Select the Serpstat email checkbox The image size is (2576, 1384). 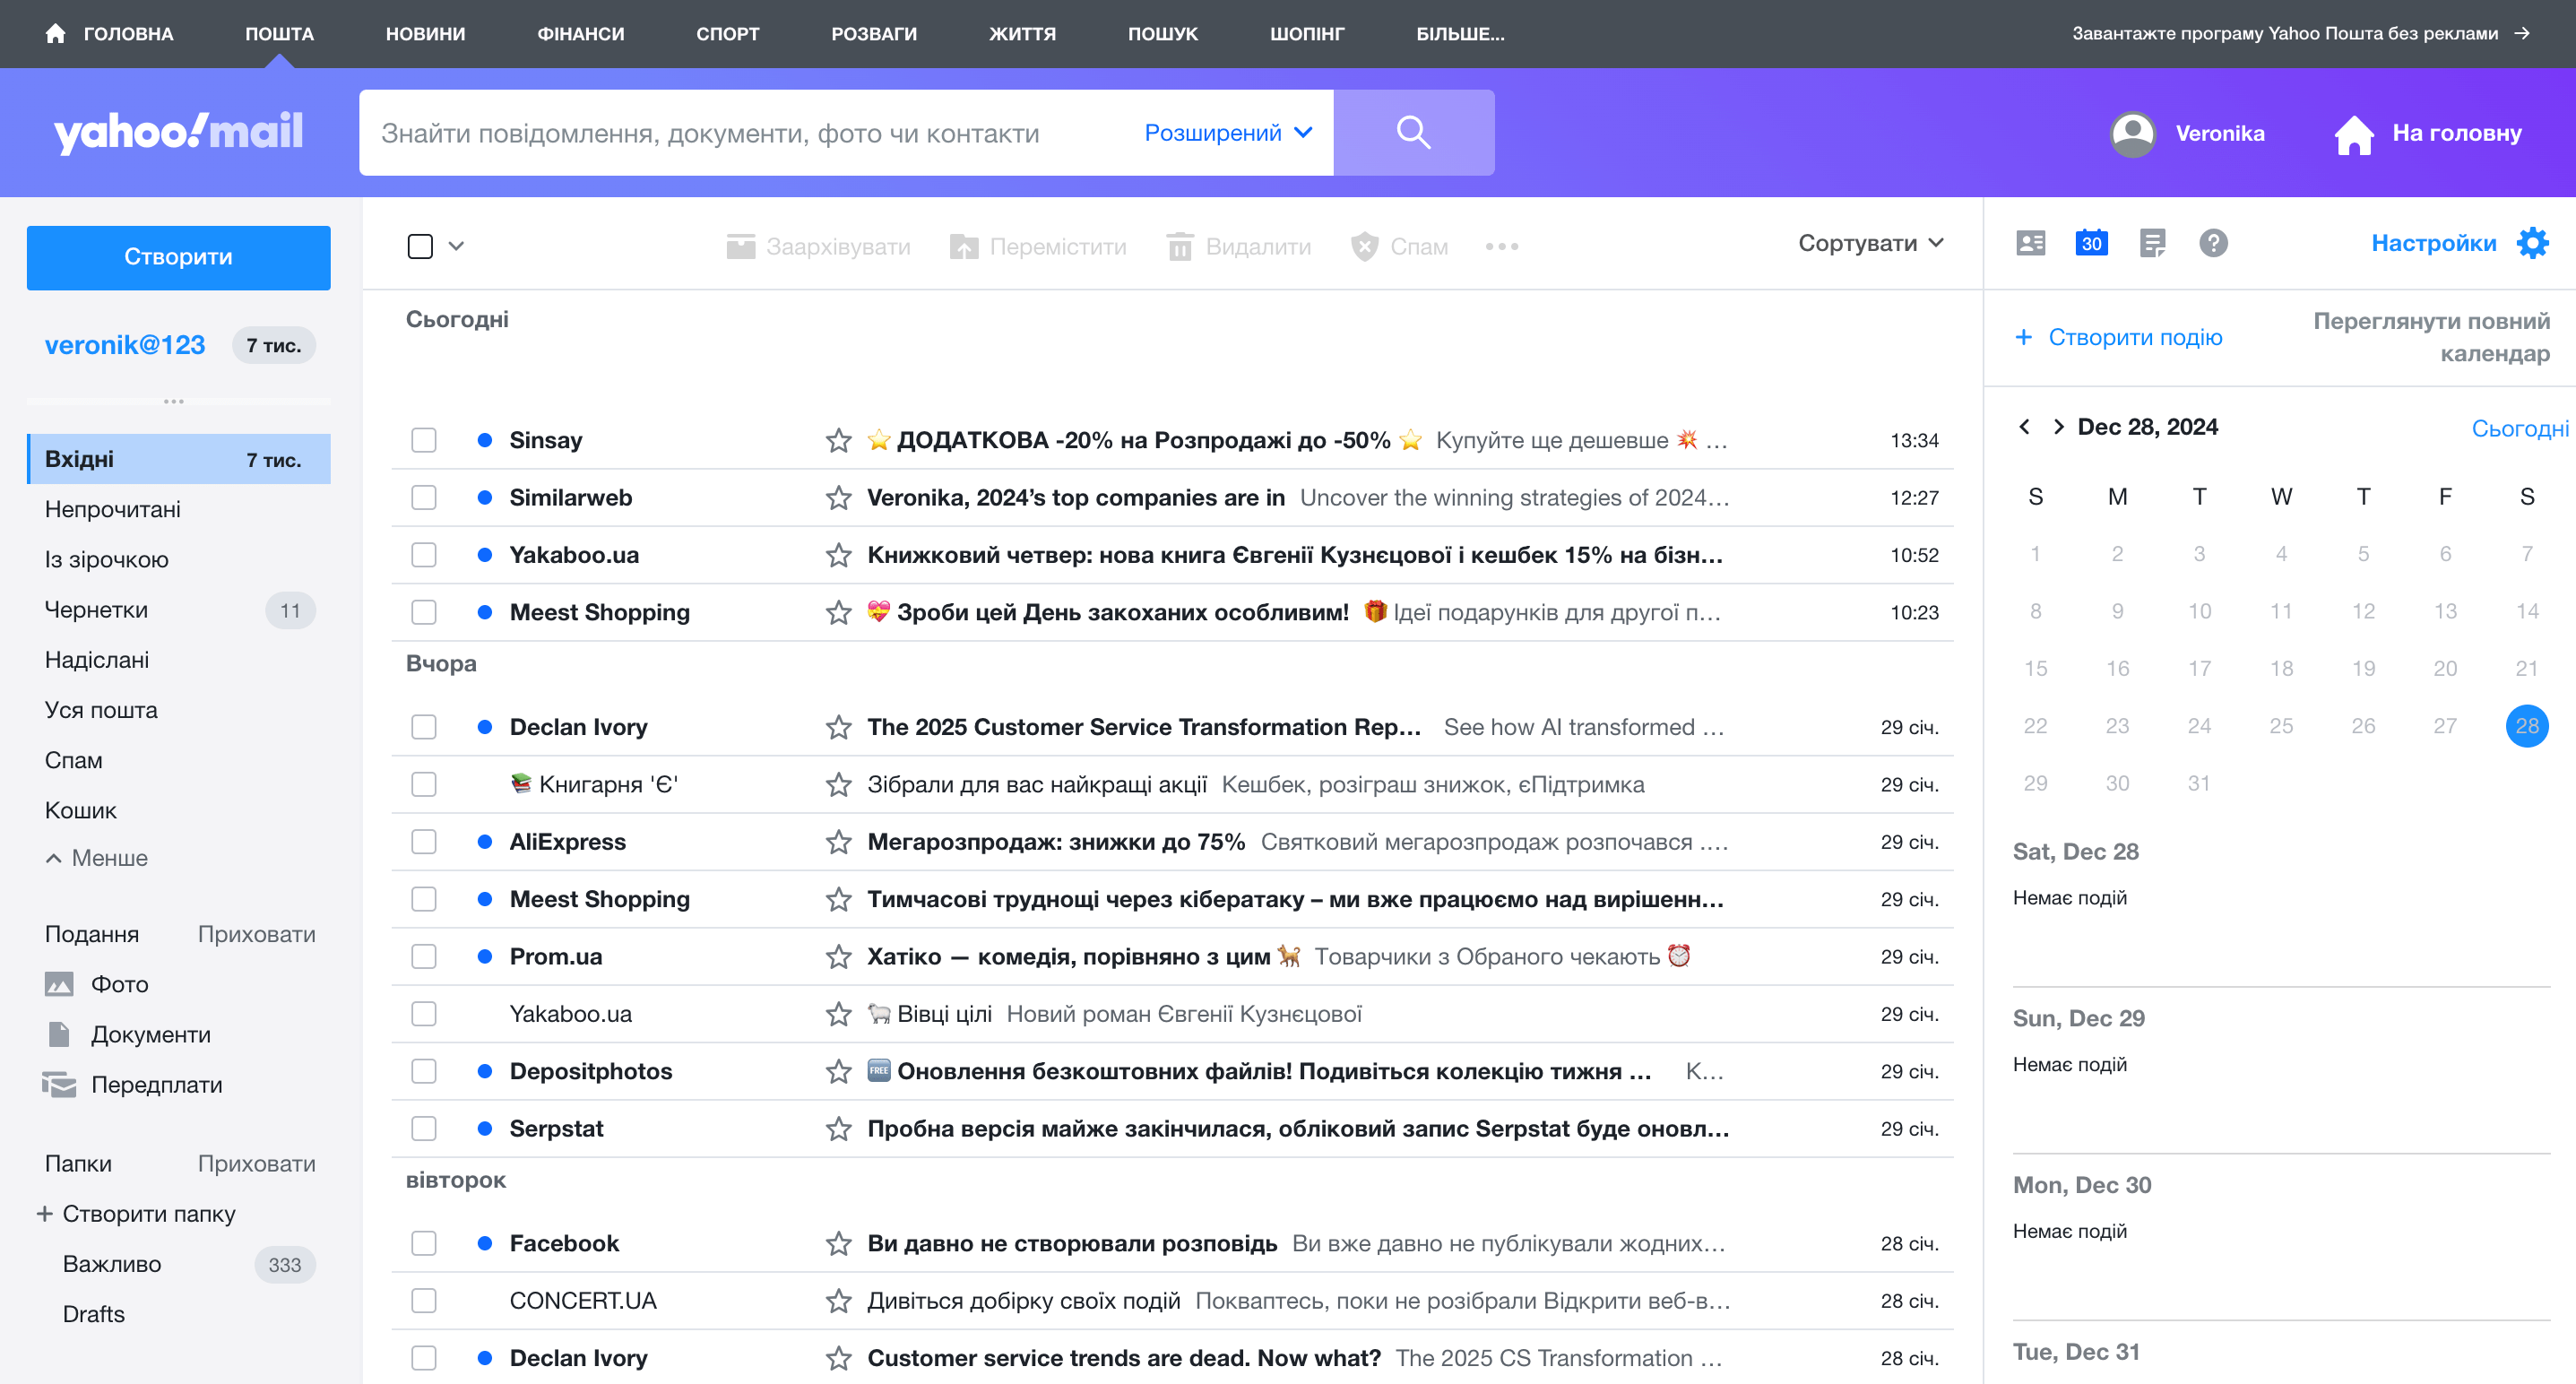coord(424,1129)
